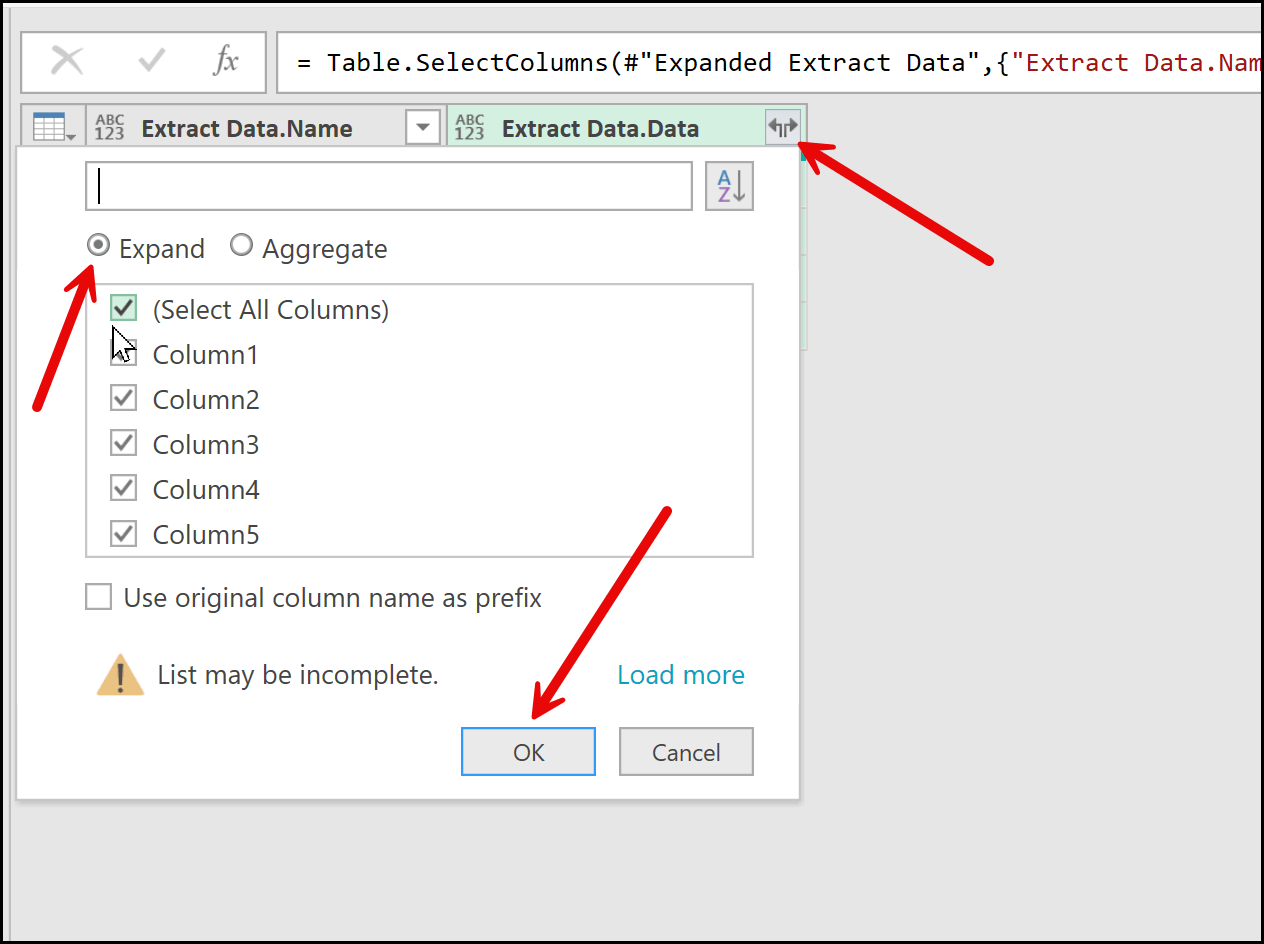
Task: Click data type icon of Extract Data.Name column
Action: 110,128
